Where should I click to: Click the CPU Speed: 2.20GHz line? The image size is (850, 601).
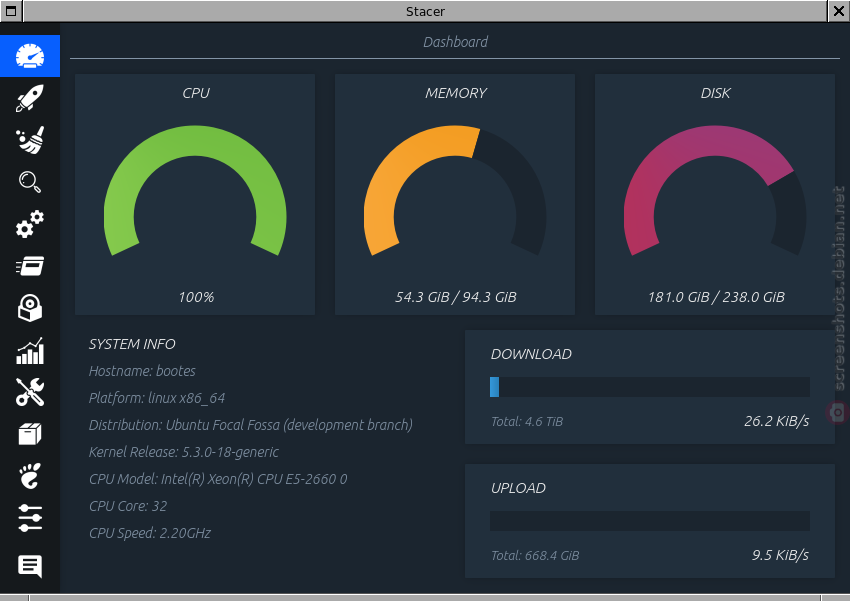[150, 533]
